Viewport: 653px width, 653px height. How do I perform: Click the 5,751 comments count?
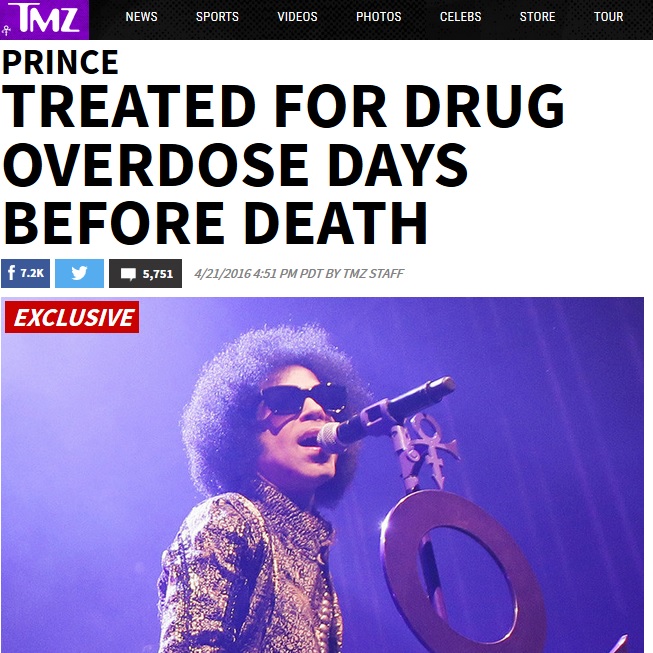[157, 274]
